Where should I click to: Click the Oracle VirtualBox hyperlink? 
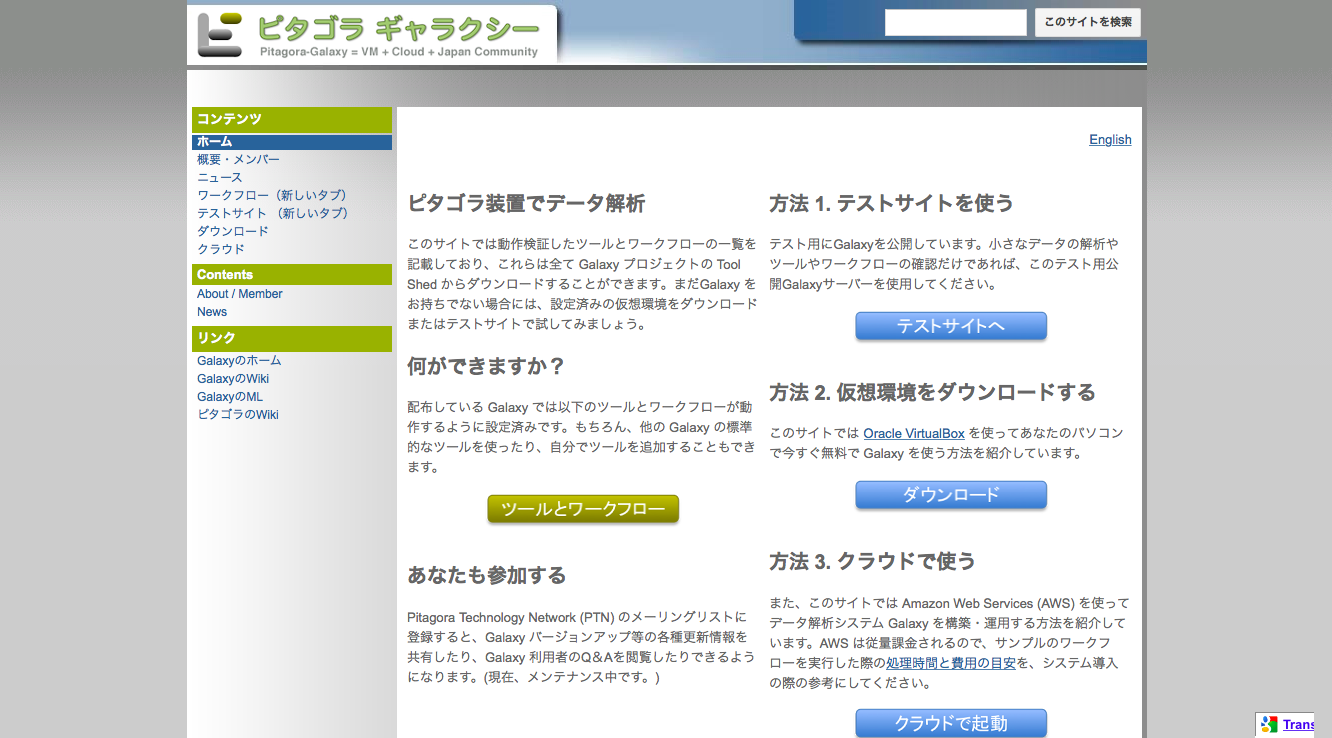pyautogui.click(x=914, y=434)
